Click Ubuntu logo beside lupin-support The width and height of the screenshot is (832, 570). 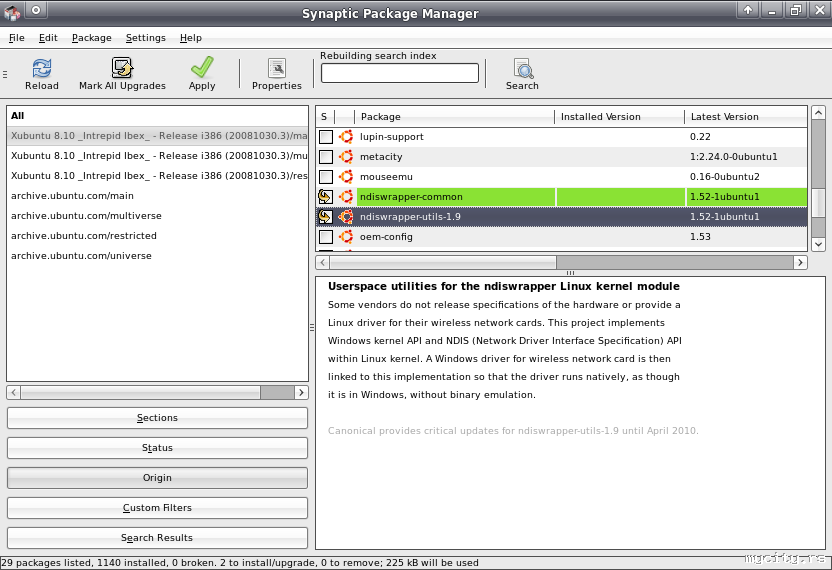[346, 136]
